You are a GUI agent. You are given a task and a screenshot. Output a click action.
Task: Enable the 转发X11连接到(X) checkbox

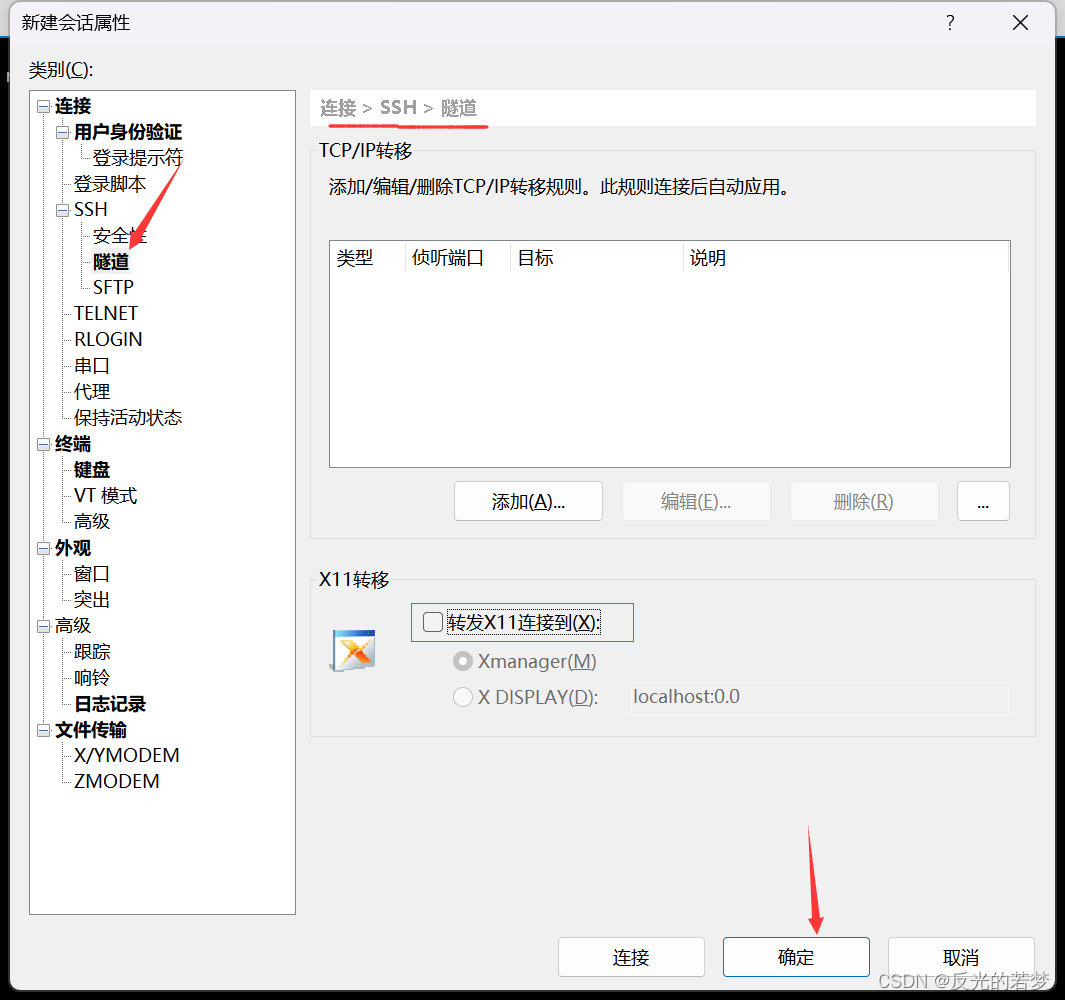click(x=431, y=622)
